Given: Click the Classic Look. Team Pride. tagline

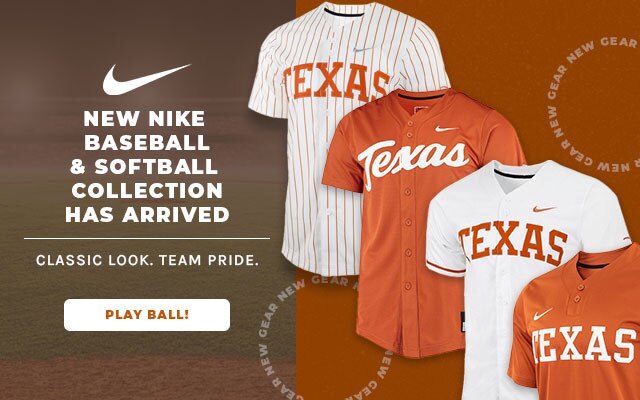Looking at the screenshot, I should pyautogui.click(x=147, y=260).
